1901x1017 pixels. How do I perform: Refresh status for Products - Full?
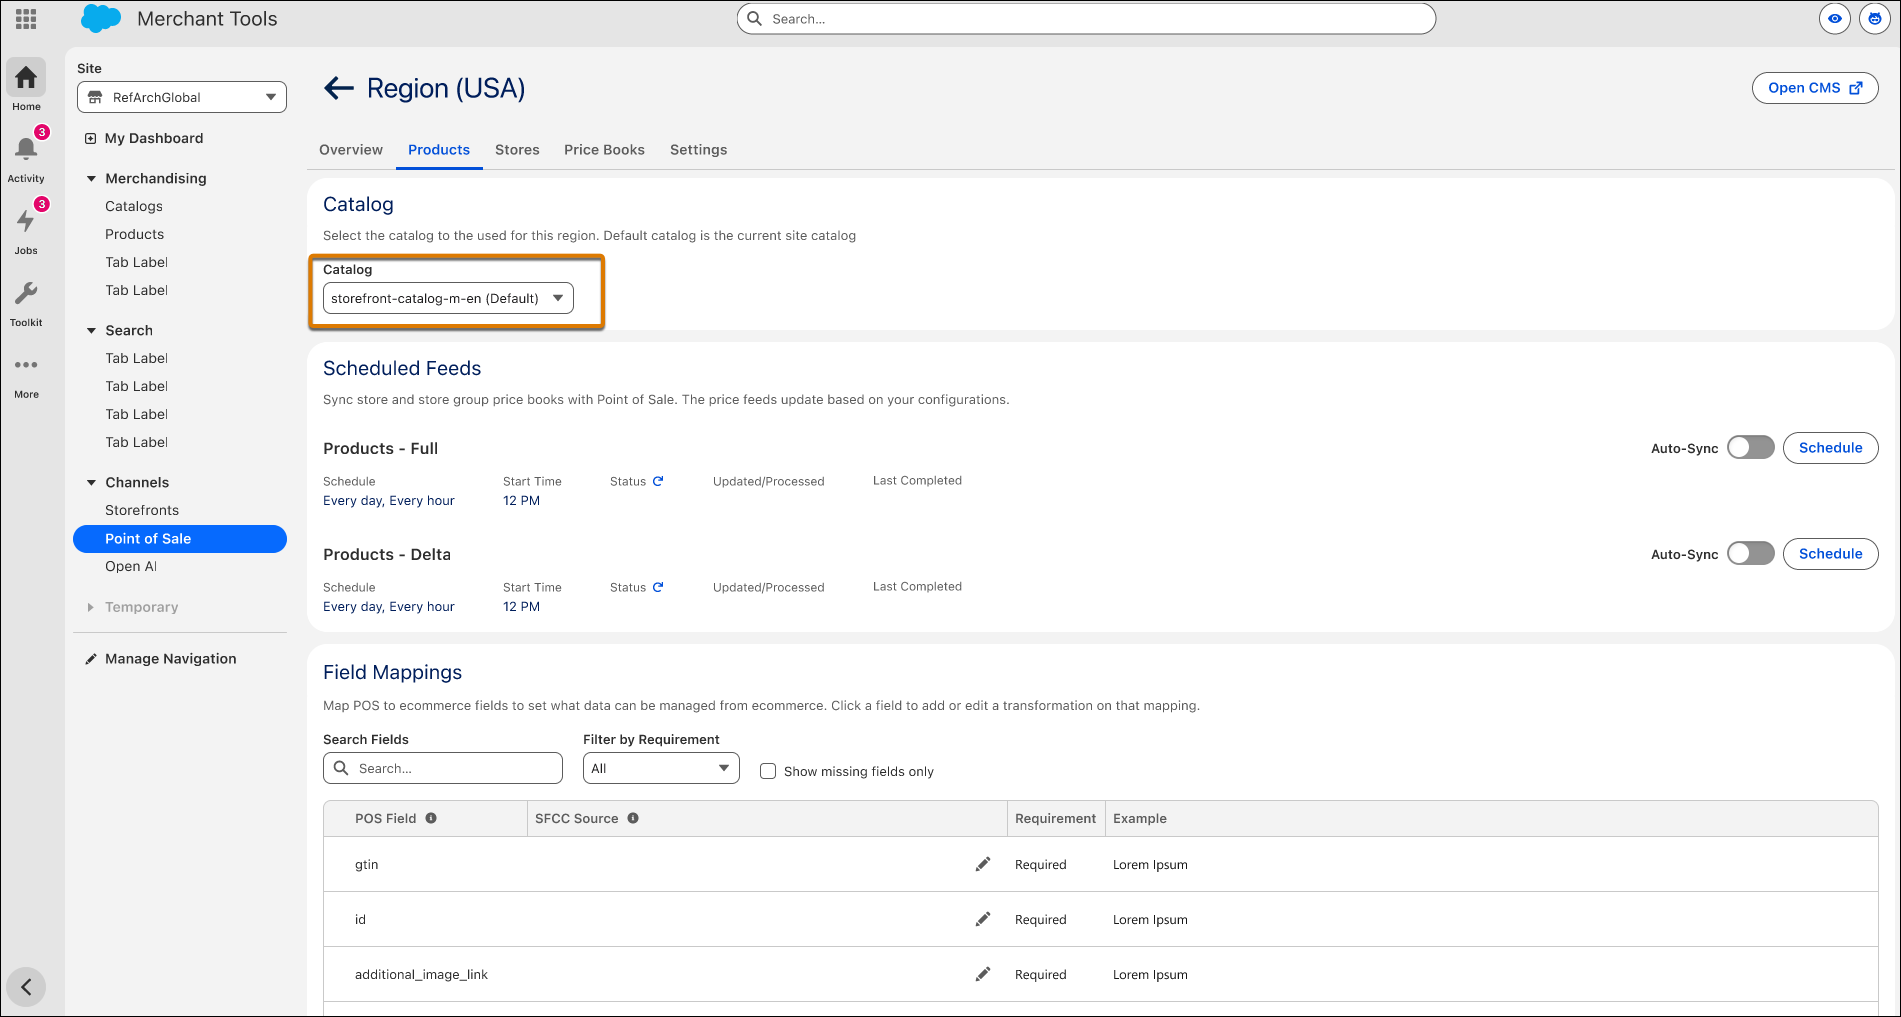click(x=658, y=481)
